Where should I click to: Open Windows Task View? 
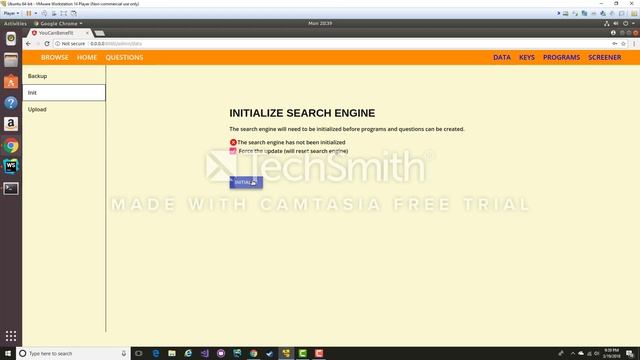(x=139, y=353)
